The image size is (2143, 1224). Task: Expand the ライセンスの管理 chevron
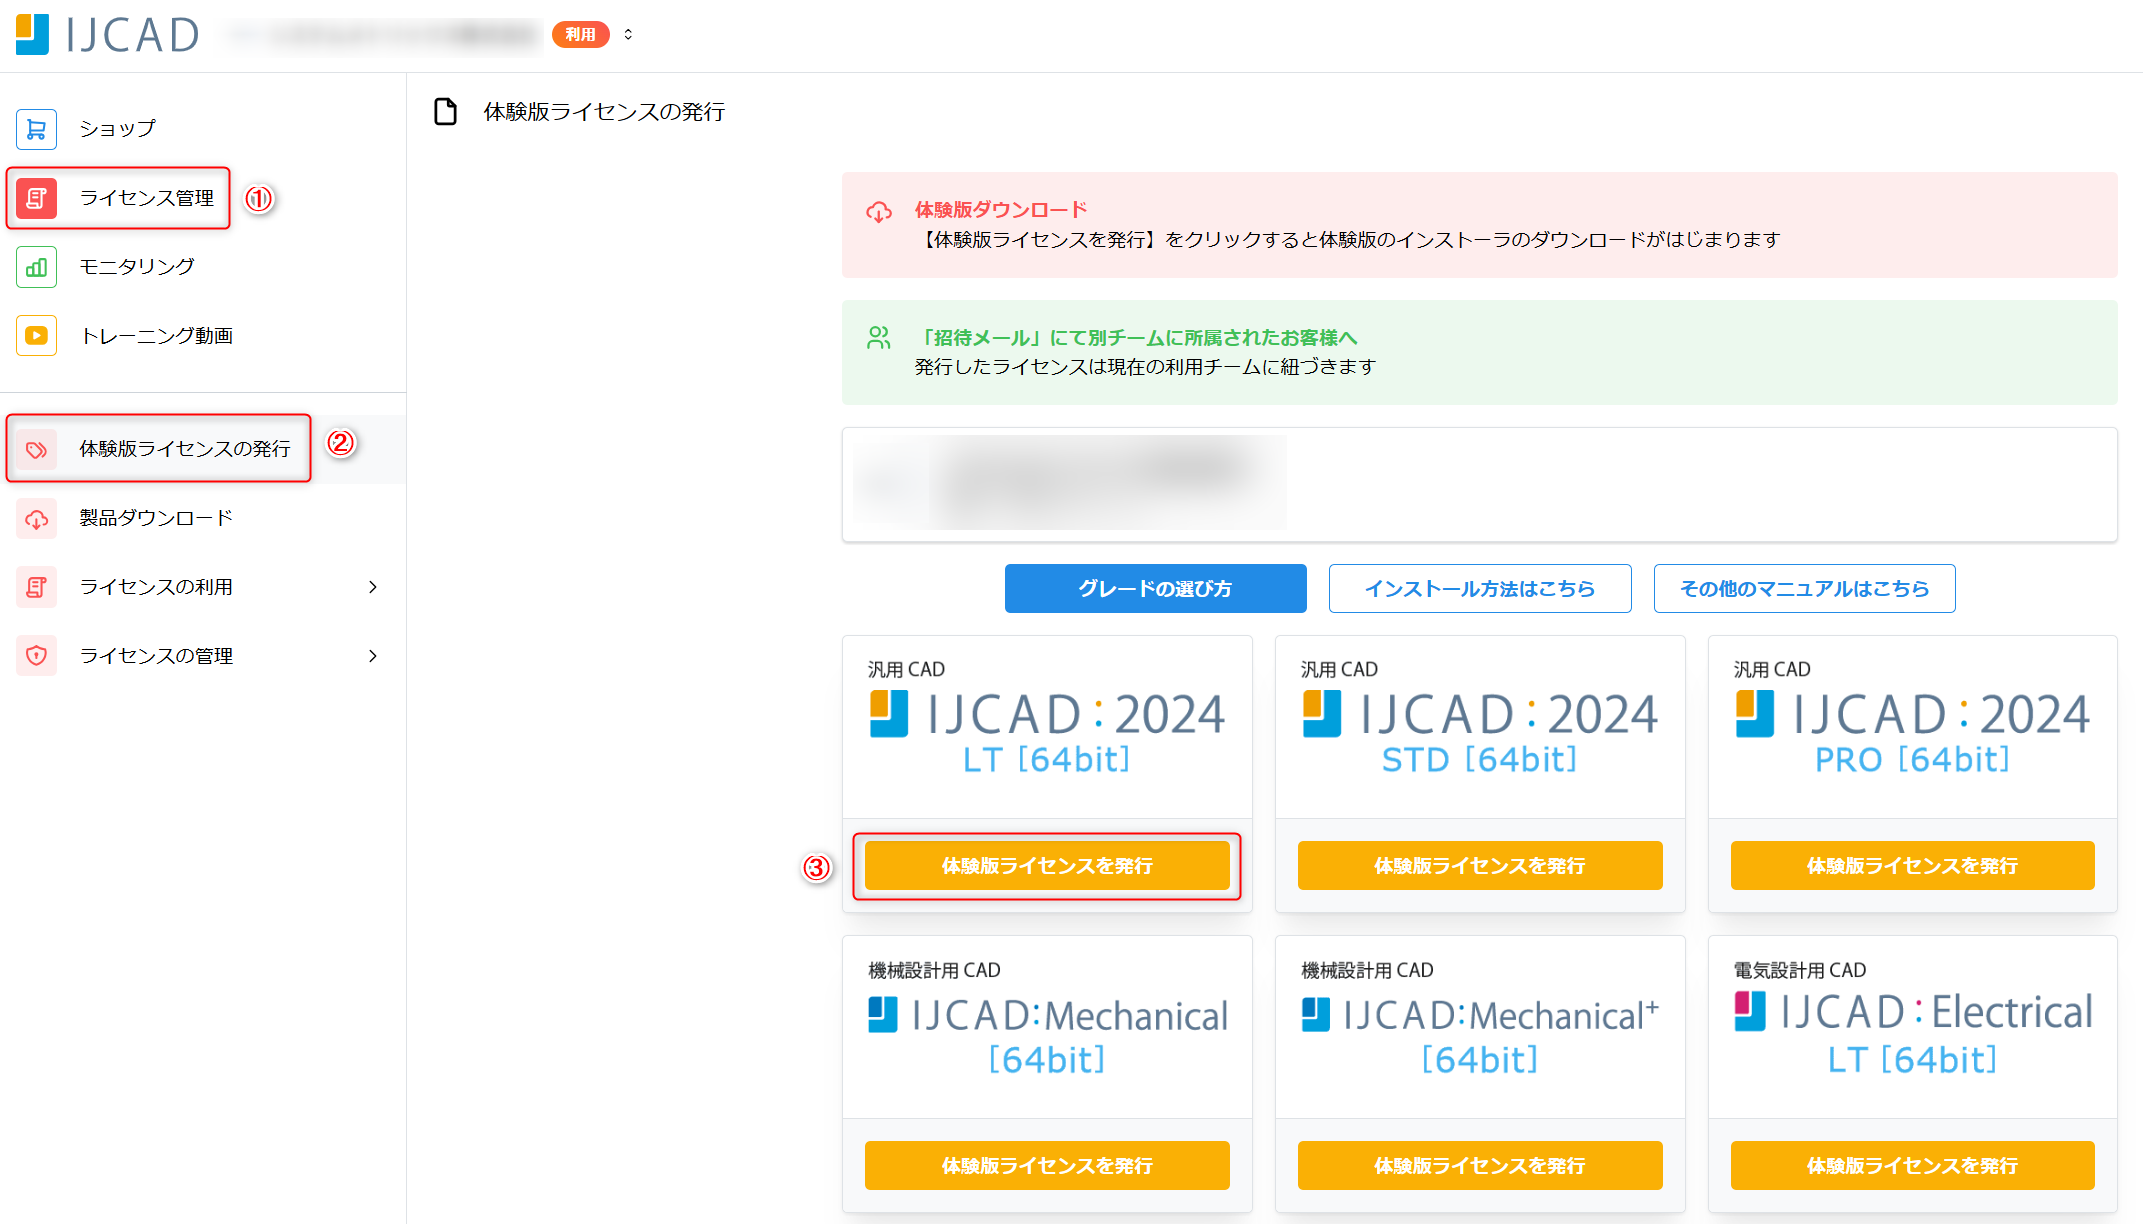(x=373, y=656)
